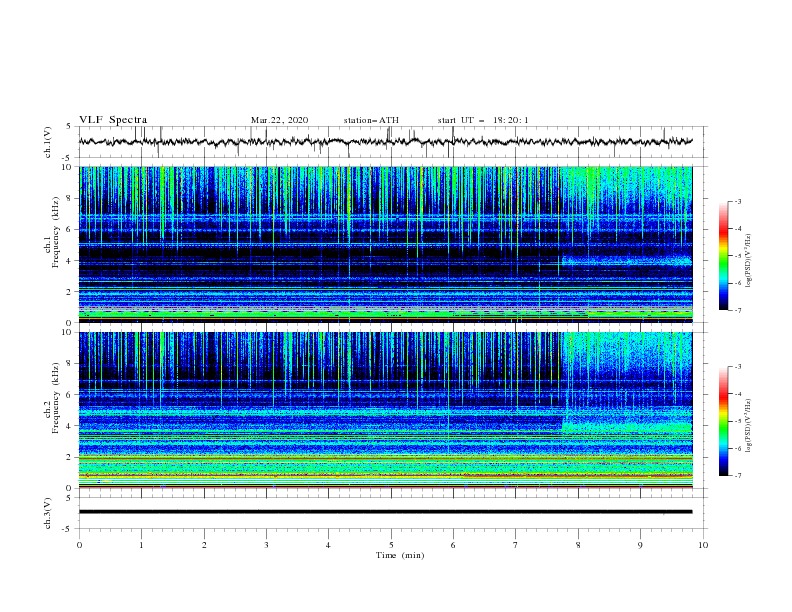Click the ch.3 flat black trace
The image size is (792, 612).
[385, 512]
